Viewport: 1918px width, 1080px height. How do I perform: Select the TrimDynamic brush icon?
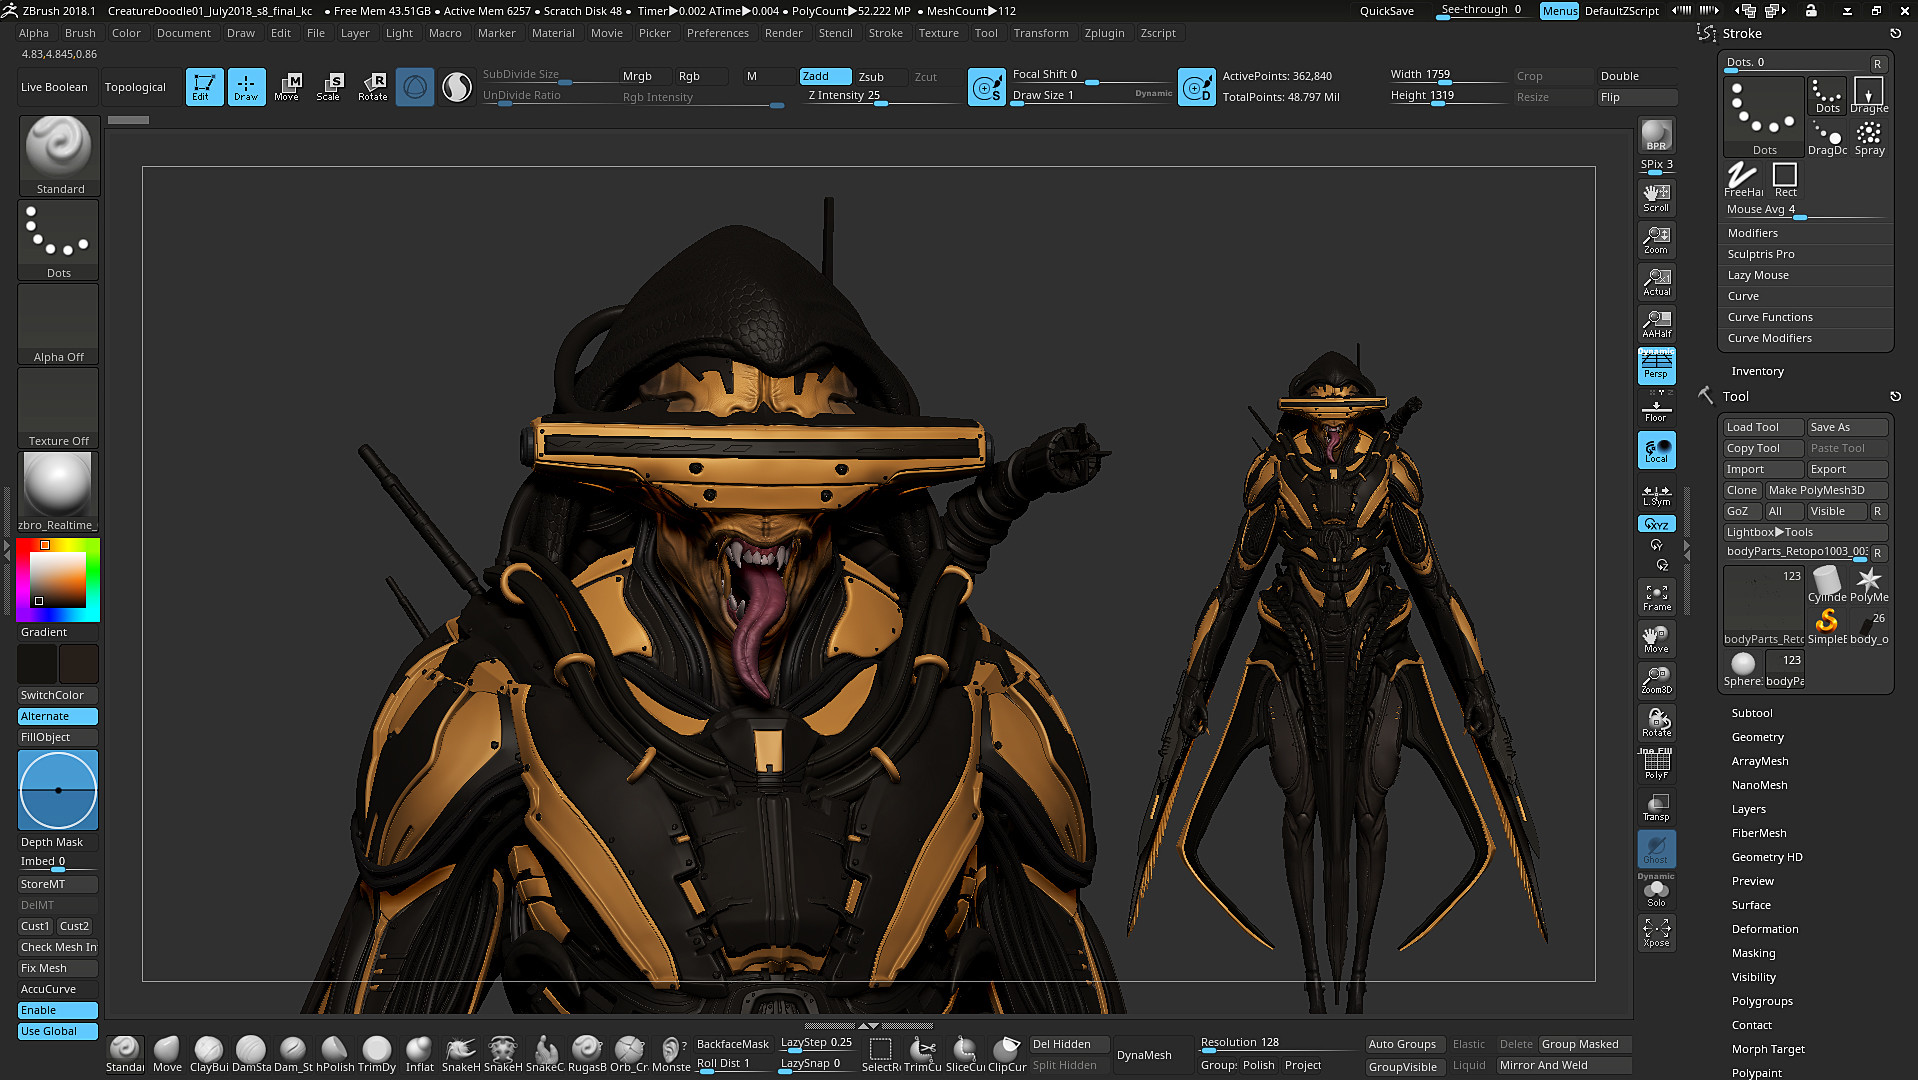pos(377,1054)
